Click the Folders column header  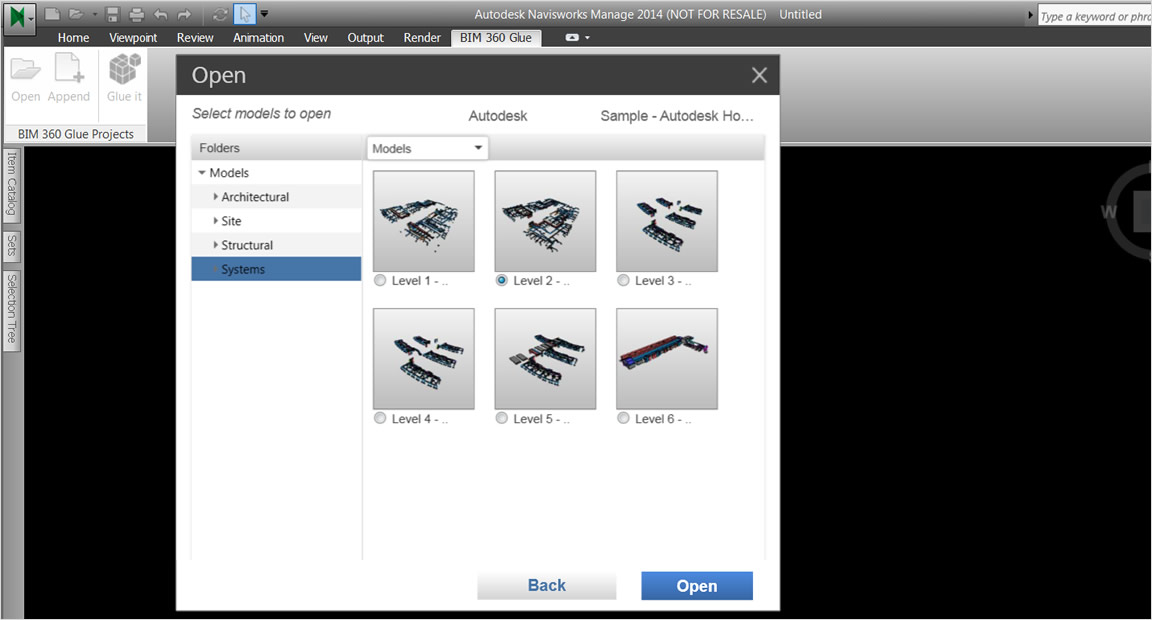tap(276, 148)
